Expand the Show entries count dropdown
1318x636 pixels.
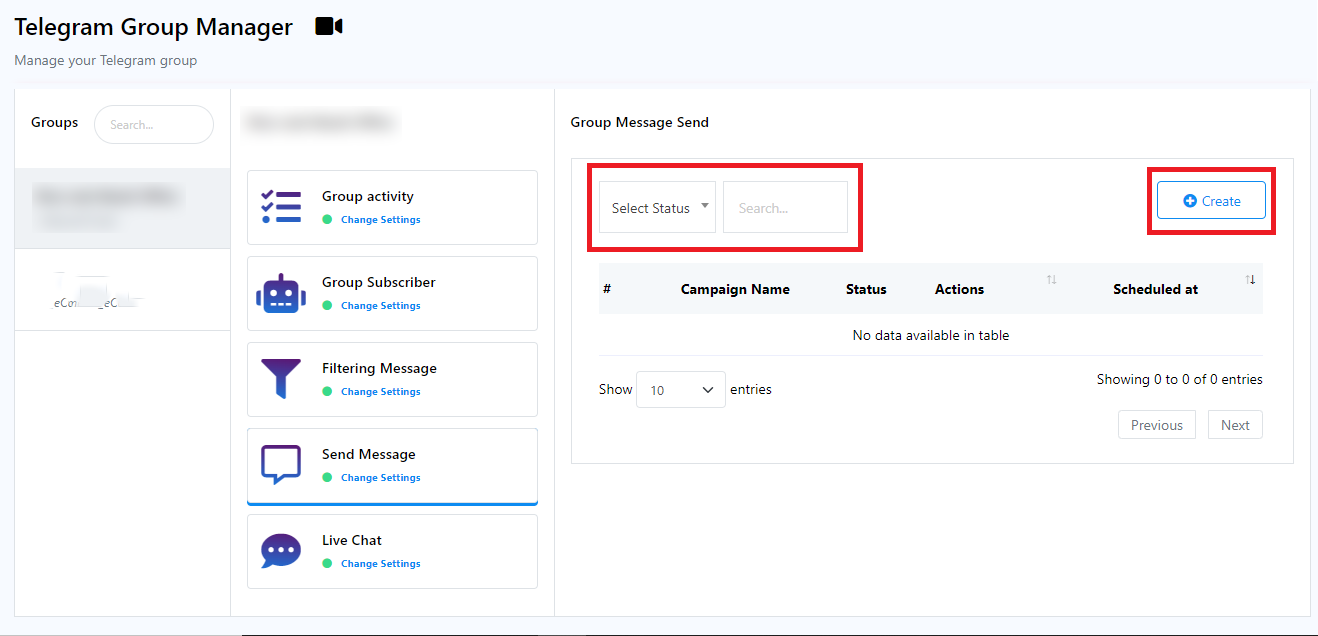pyautogui.click(x=681, y=390)
